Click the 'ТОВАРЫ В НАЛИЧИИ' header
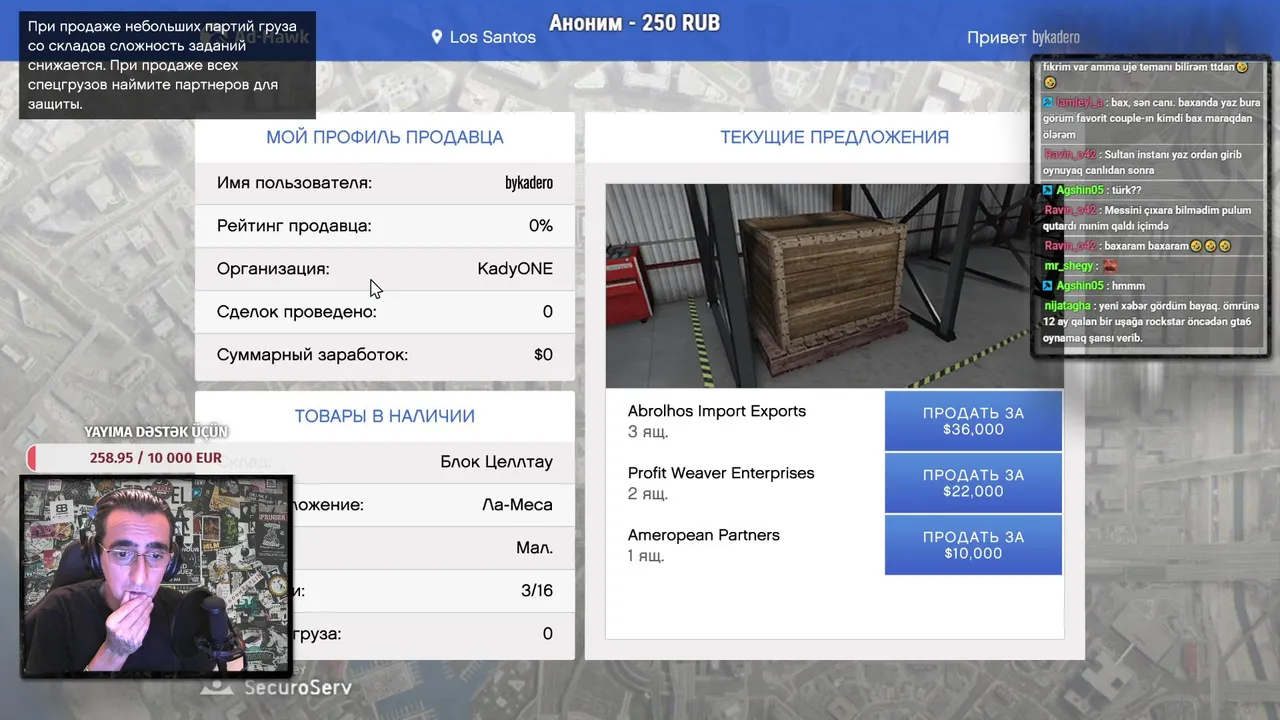 pyautogui.click(x=385, y=416)
